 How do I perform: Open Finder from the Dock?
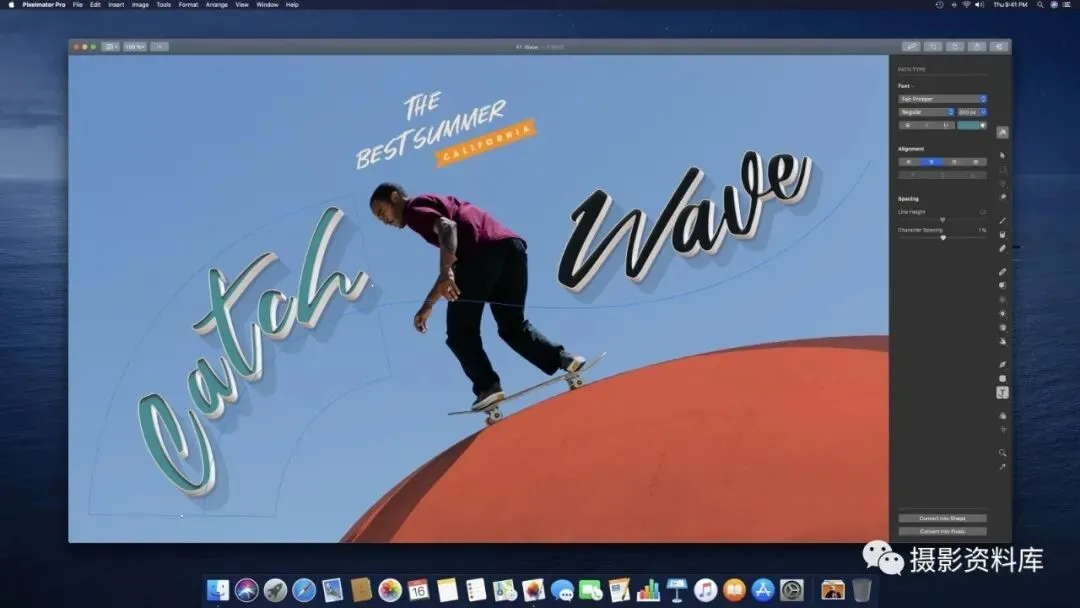pyautogui.click(x=218, y=590)
